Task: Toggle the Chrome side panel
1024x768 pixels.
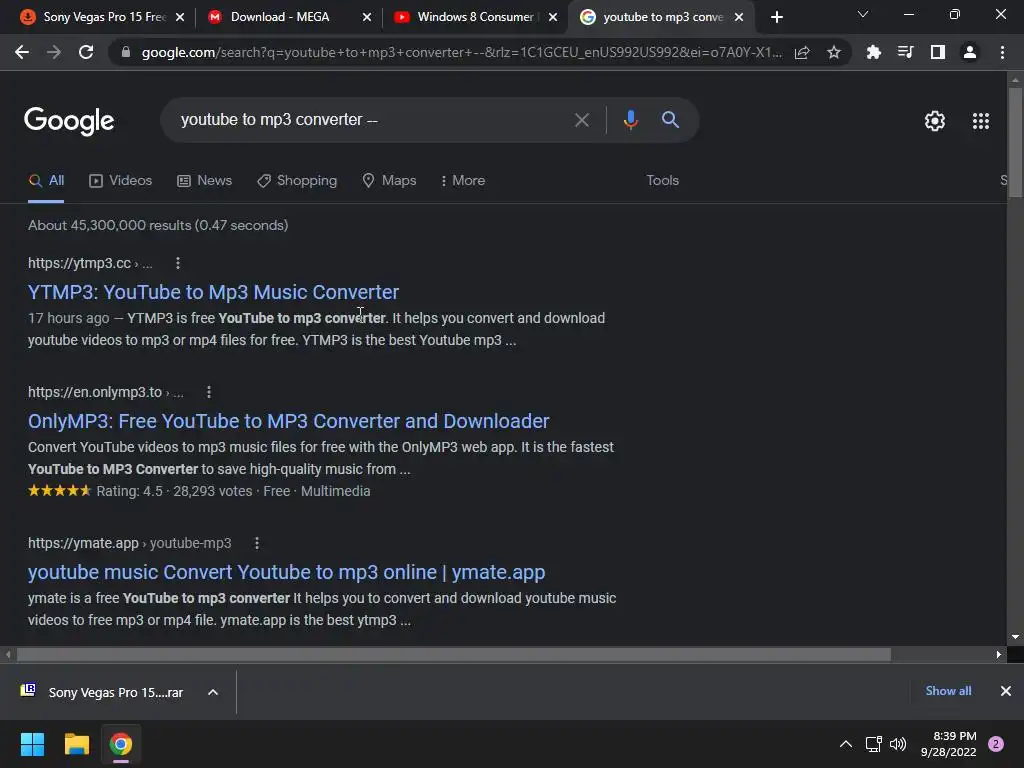Action: (938, 52)
